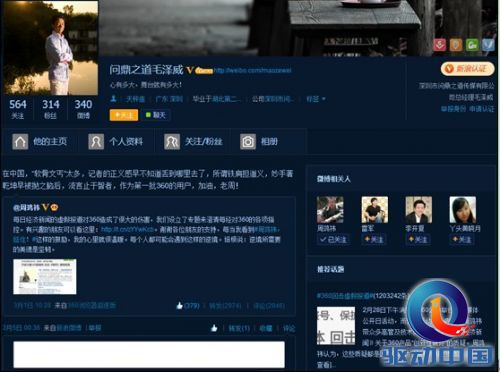
Task: Click the 广东 深圳 location link
Action: (169, 99)
